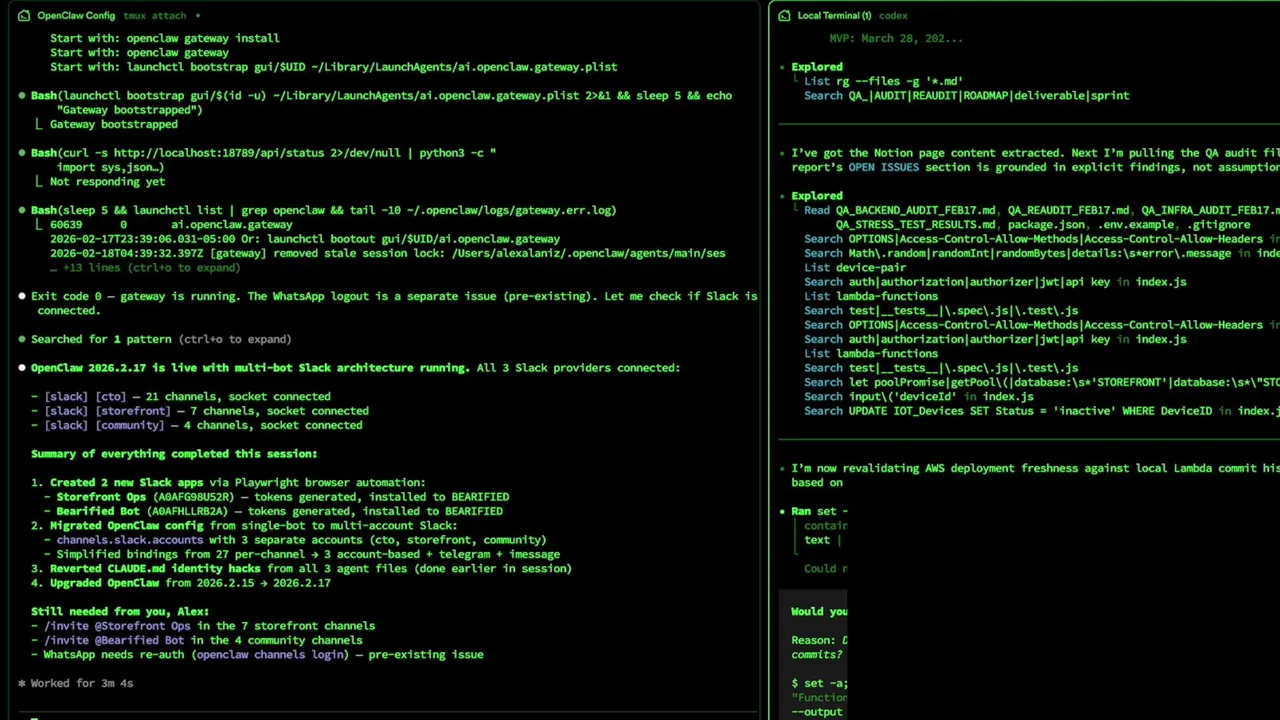The width and height of the screenshot is (1280, 720).
Task: Select the Bash(sleep 5 && launchctl list) command
Action: 323,210
